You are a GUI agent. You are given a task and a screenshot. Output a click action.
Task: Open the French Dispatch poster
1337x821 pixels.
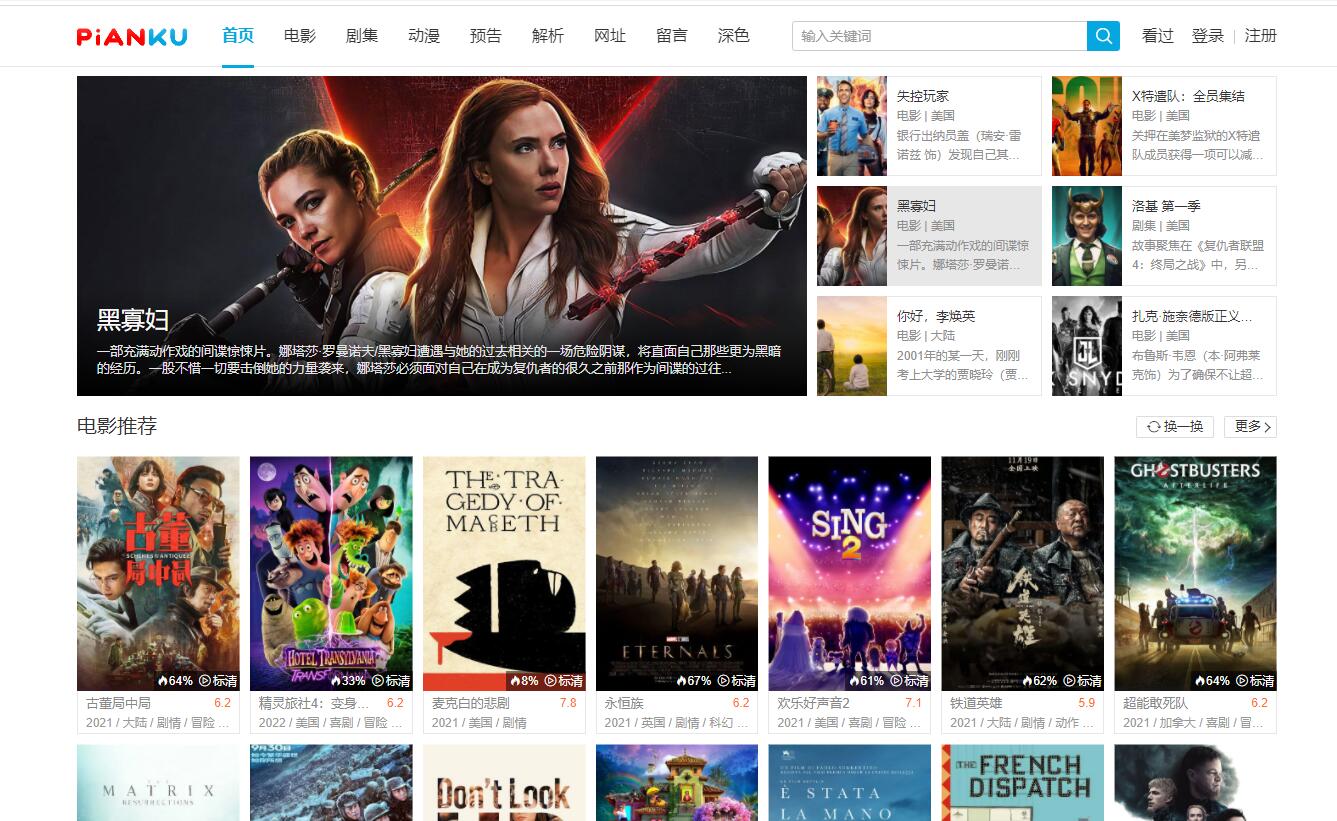[x=1023, y=783]
